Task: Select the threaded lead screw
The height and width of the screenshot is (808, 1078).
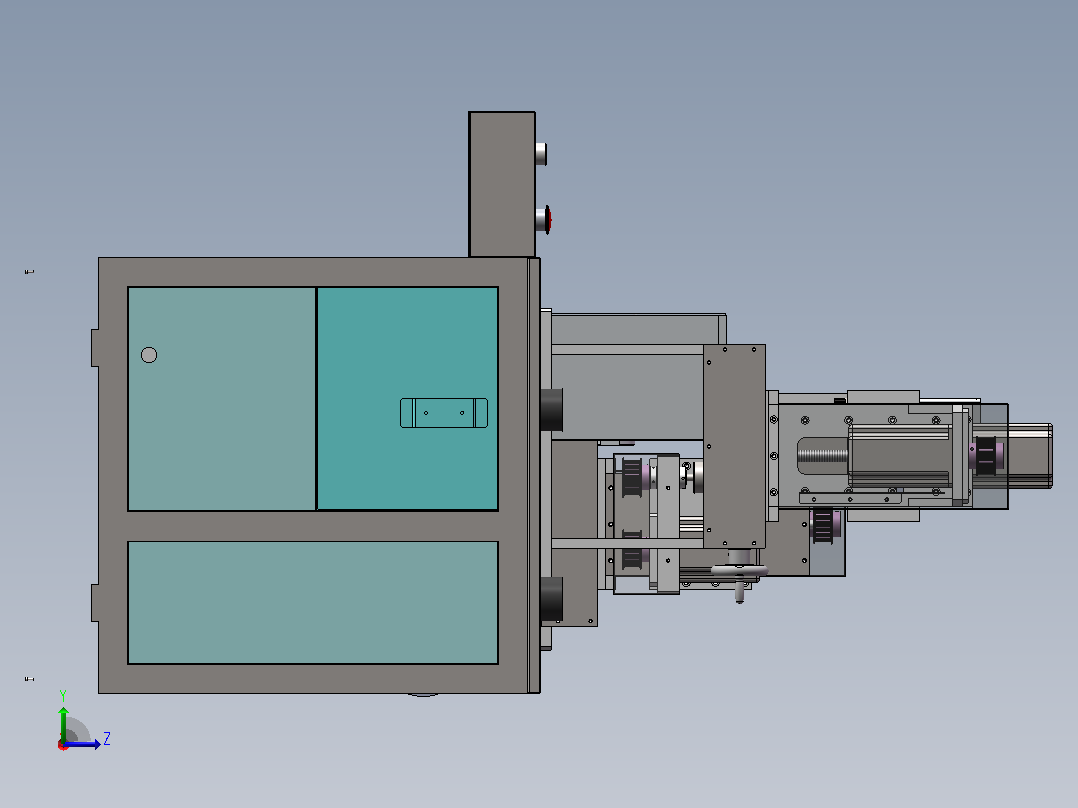Action: (823, 456)
